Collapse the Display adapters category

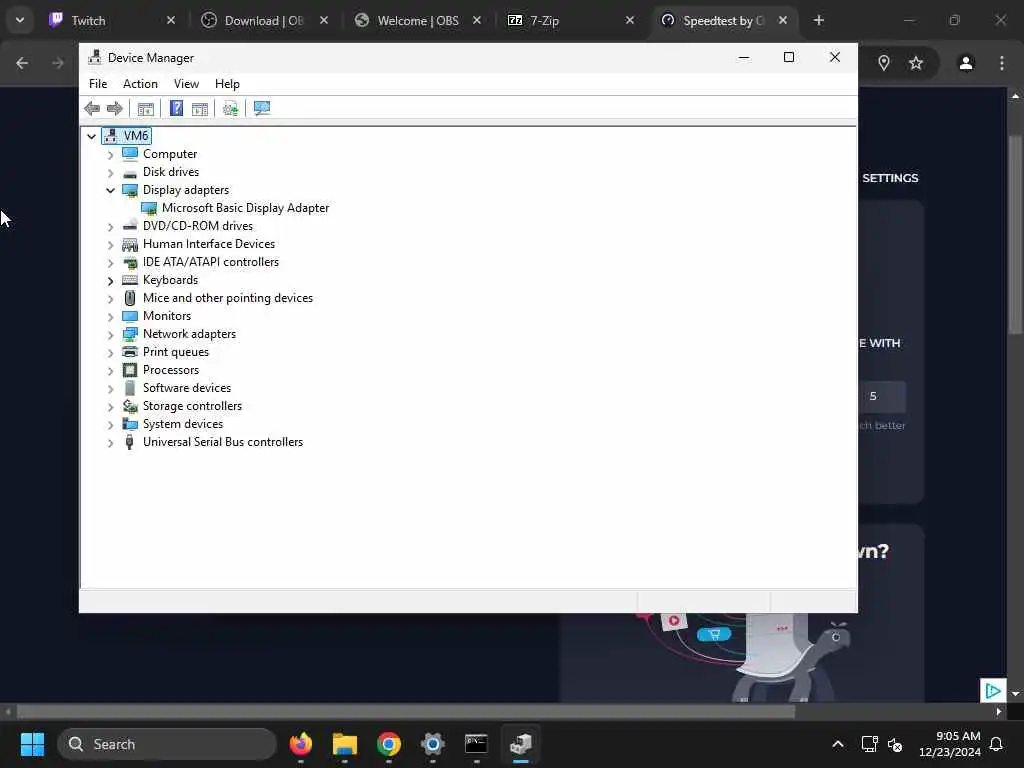110,191
